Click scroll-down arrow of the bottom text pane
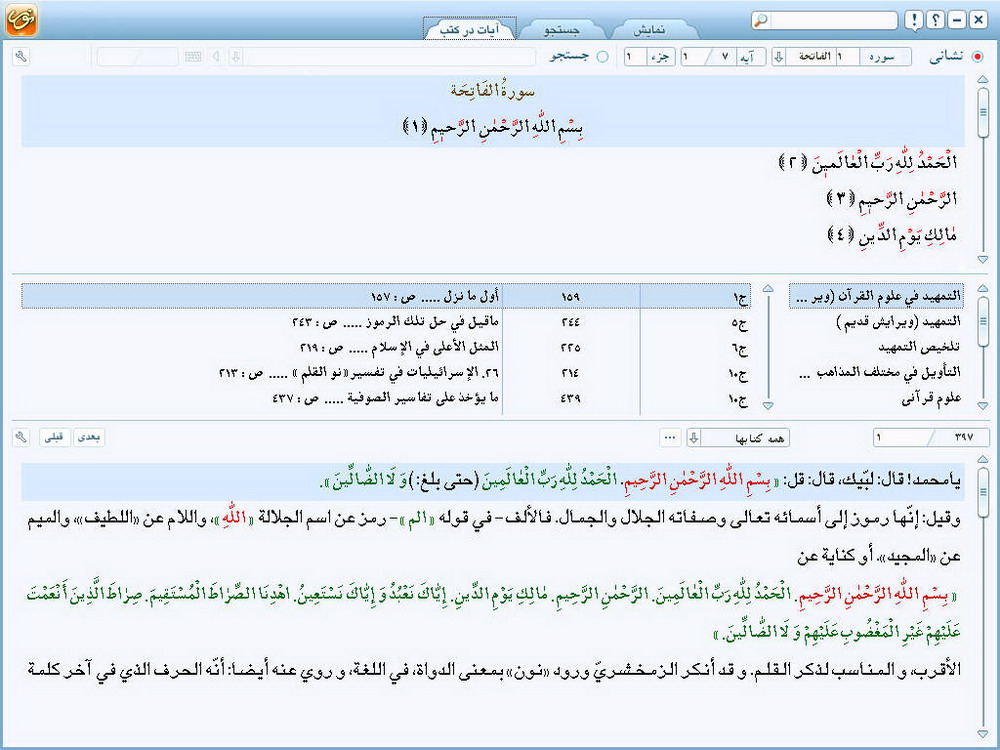Image resolution: width=1000 pixels, height=750 pixels. click(983, 735)
